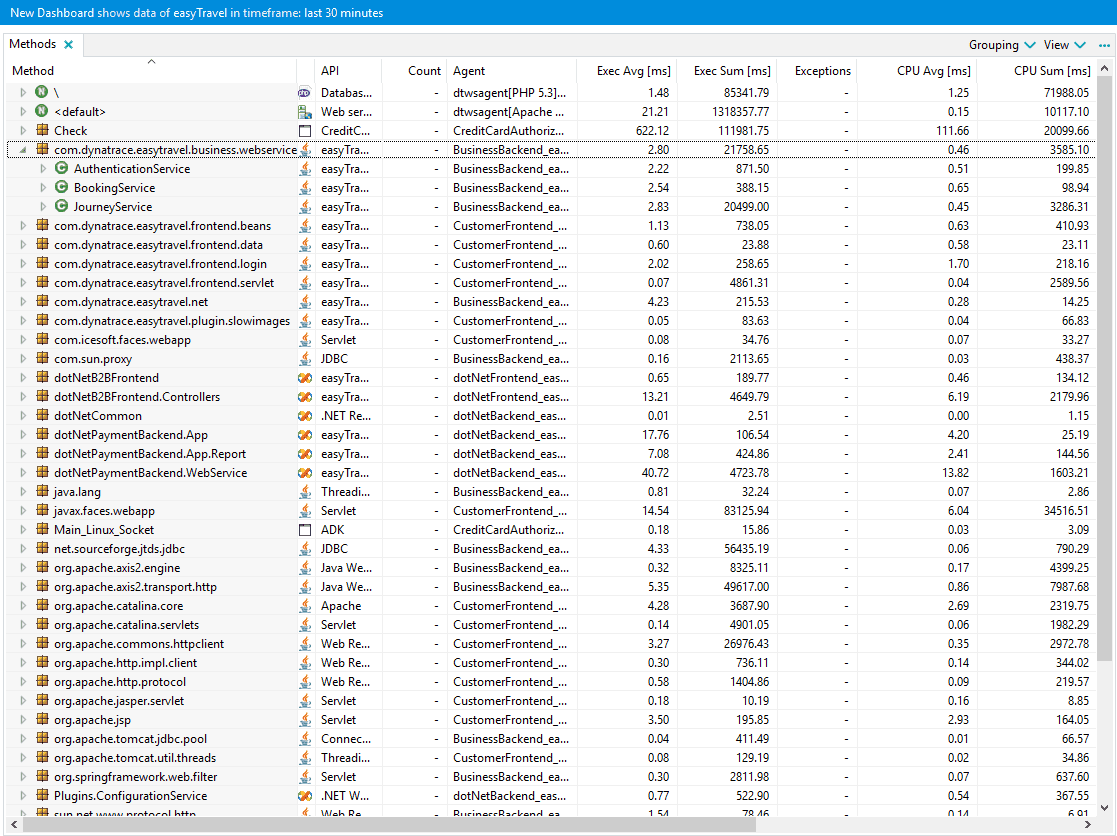This screenshot has height=836, width=1117.
Task: Click the package icon beside Check
Action: (42, 130)
